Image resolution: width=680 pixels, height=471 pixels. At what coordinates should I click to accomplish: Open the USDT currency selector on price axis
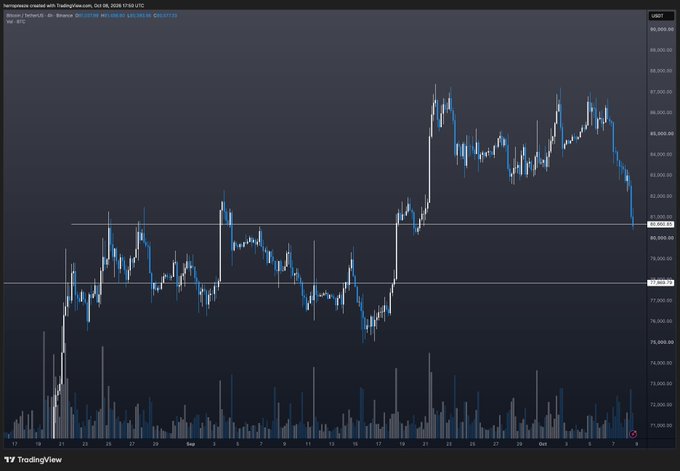click(x=661, y=16)
